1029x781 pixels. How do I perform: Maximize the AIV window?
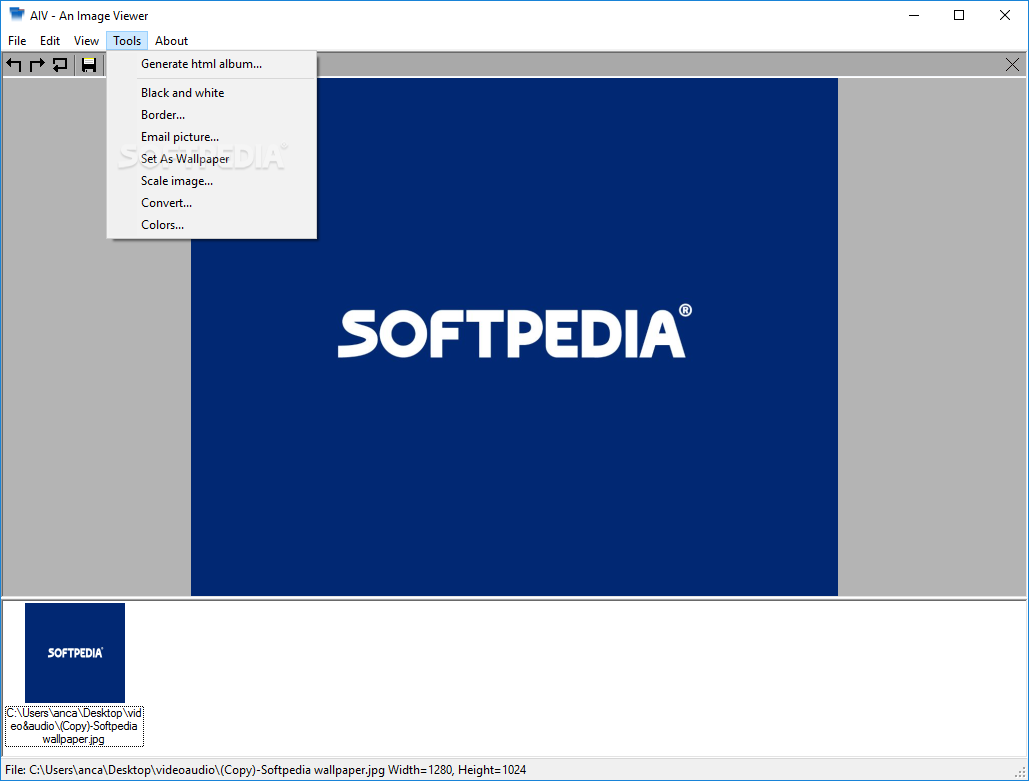tap(959, 15)
